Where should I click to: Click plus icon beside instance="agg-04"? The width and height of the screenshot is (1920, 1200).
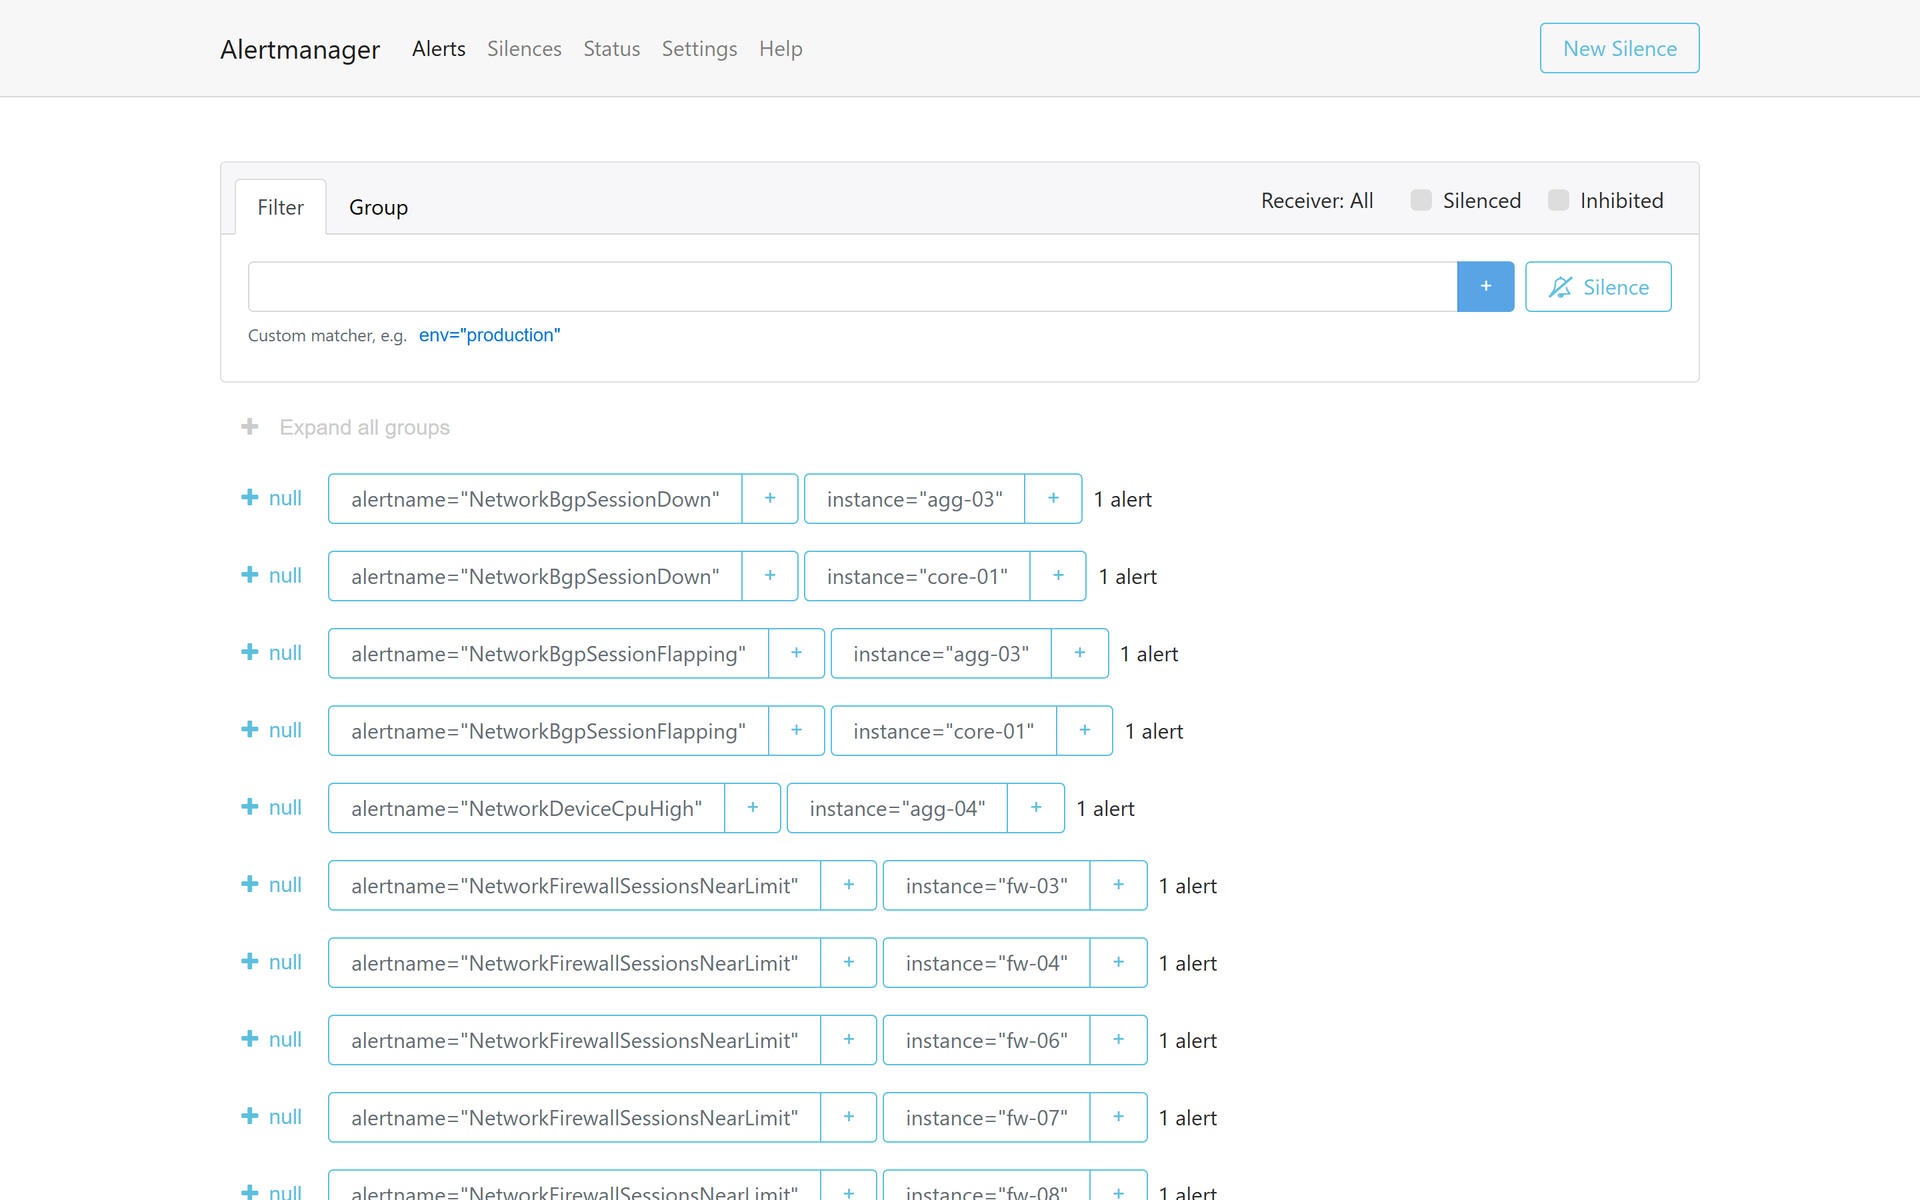click(1036, 808)
